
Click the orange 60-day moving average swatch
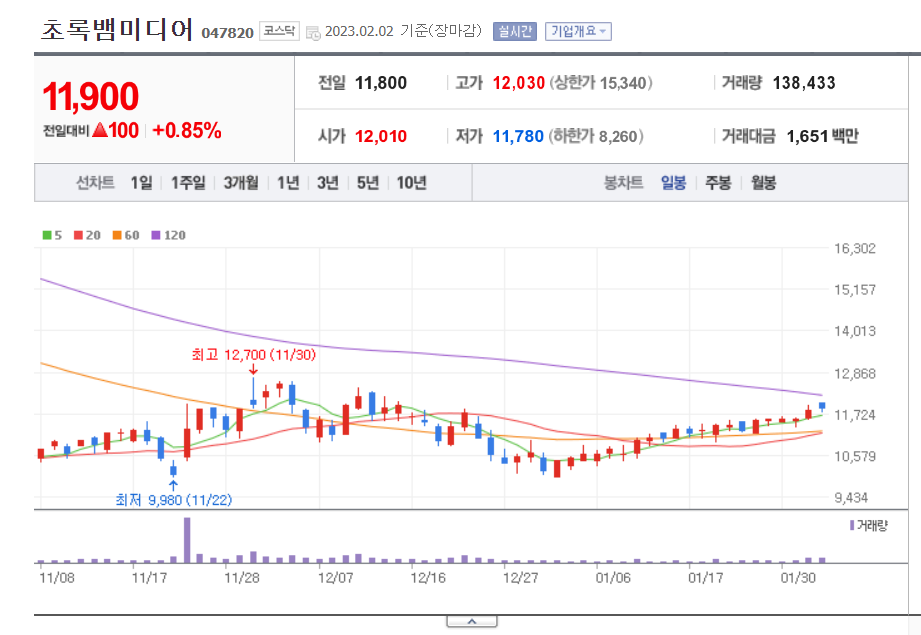pos(117,236)
